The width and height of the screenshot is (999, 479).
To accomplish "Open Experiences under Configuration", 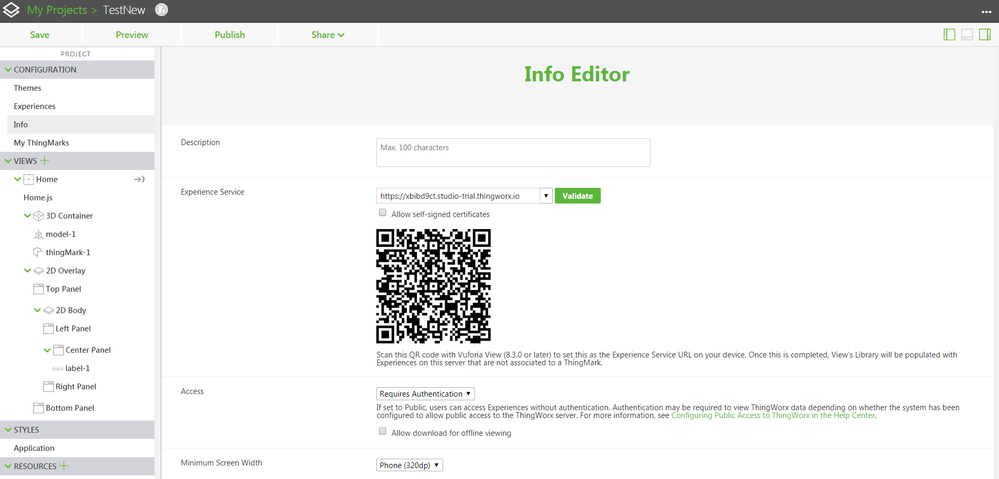I will coord(34,106).
